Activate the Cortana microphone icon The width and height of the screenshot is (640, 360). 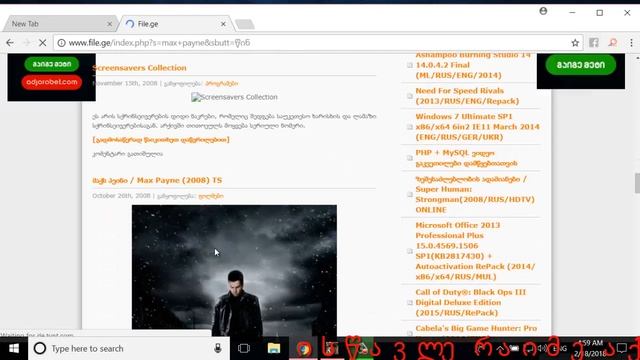click(218, 349)
